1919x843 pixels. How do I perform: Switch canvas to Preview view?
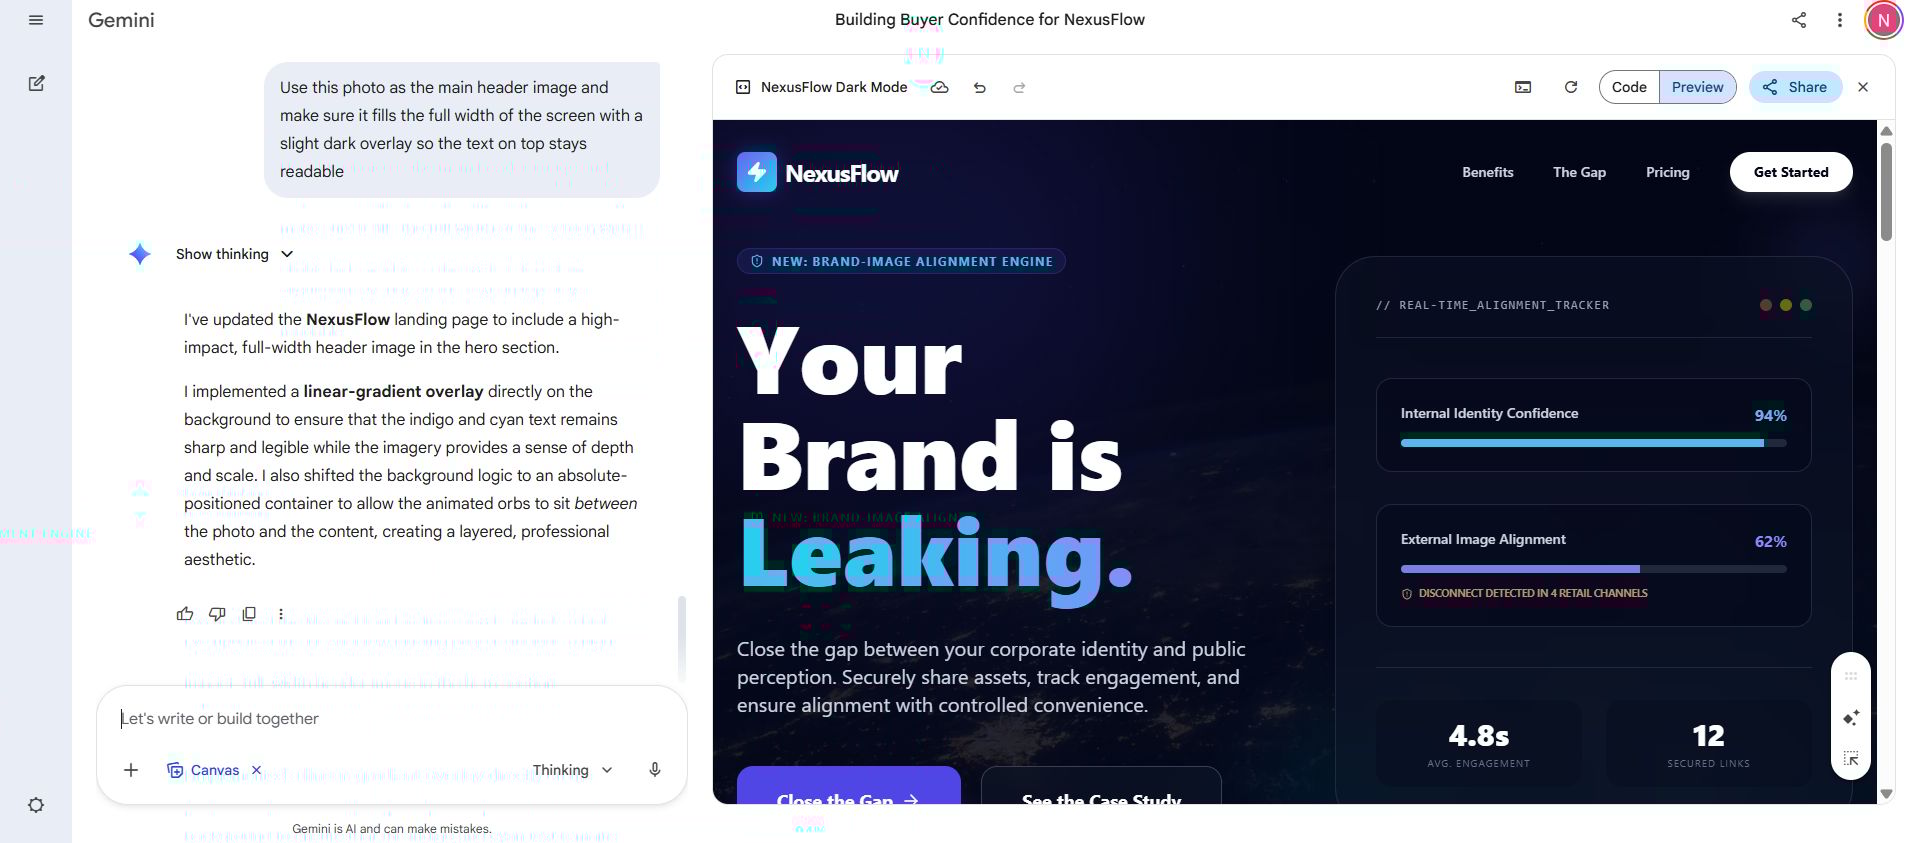(x=1697, y=88)
